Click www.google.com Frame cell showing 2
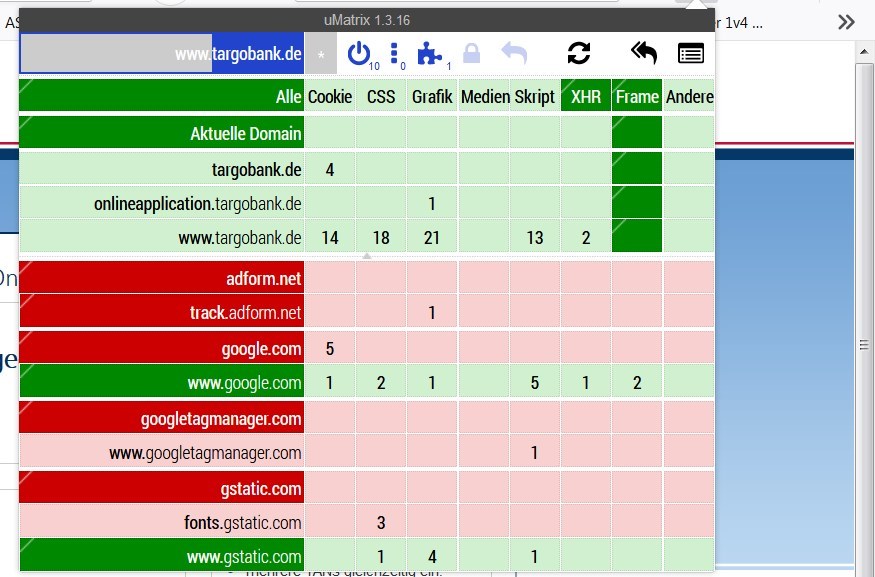 pyautogui.click(x=637, y=382)
